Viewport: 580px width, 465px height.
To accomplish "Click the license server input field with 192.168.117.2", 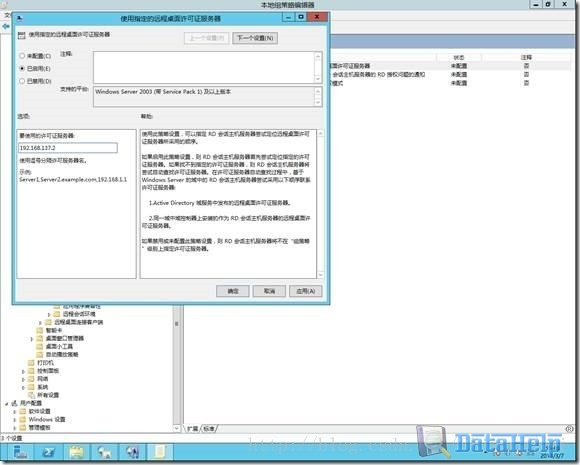I will (68, 148).
